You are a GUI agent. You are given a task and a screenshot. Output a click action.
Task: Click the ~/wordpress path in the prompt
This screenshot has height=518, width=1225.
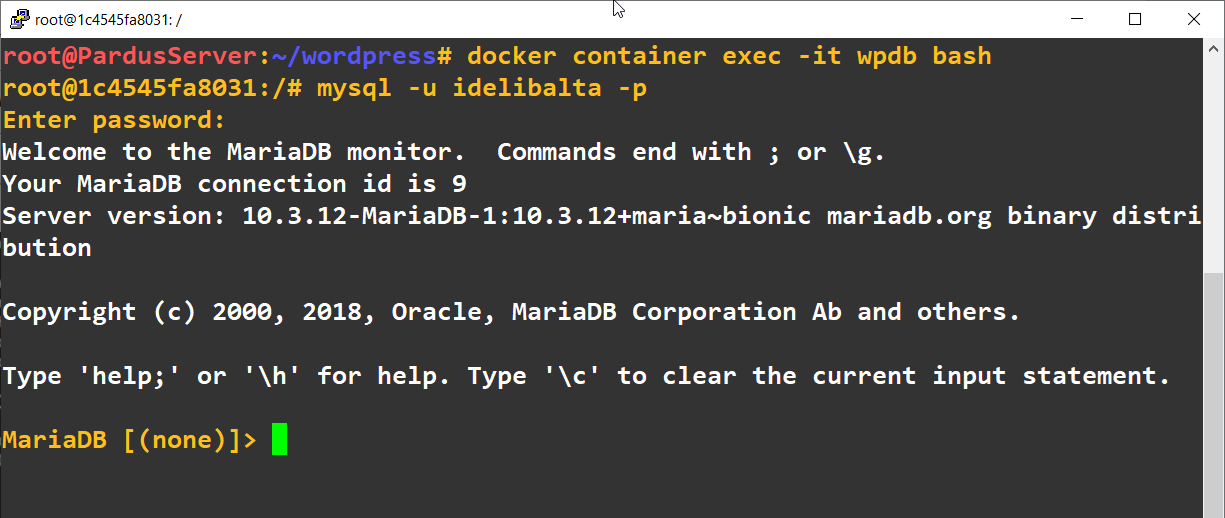[355, 56]
